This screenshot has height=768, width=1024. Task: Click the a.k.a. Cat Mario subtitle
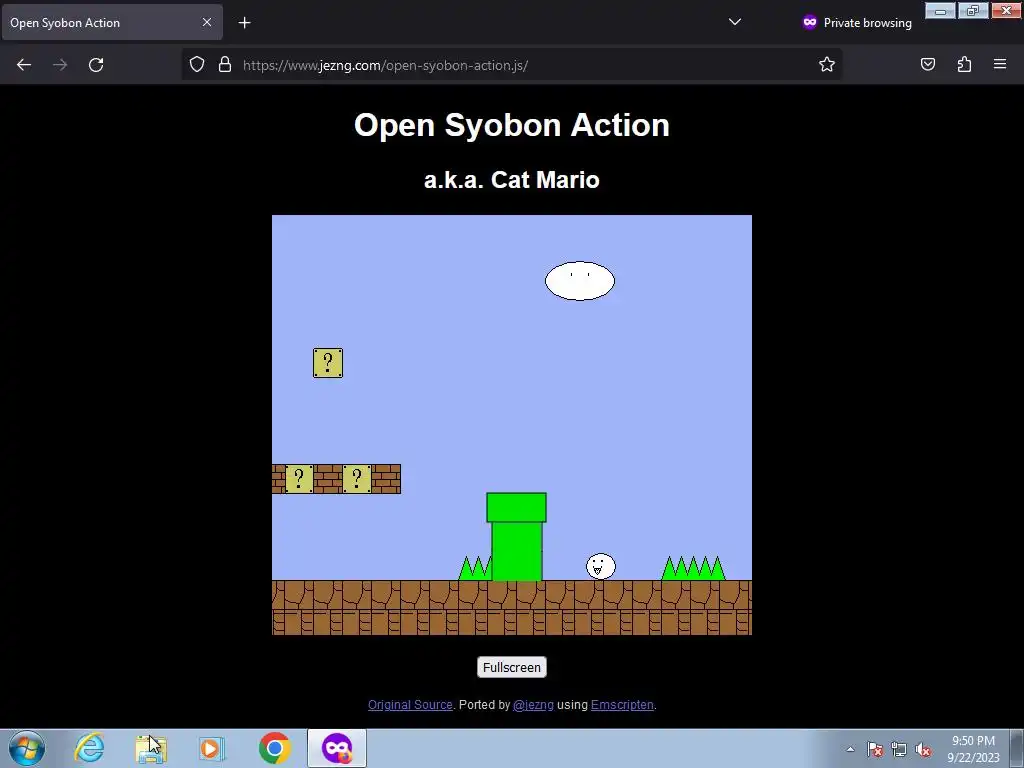(x=511, y=180)
